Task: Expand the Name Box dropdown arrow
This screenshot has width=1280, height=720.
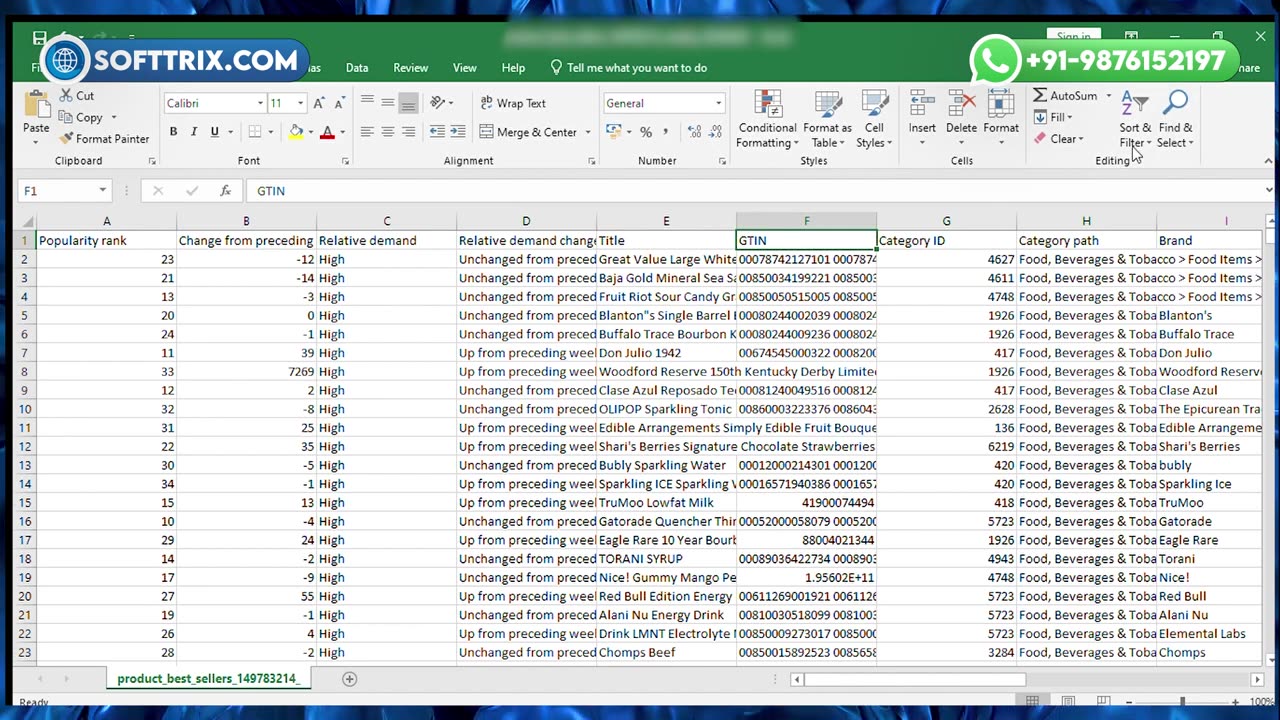Action: [x=102, y=190]
